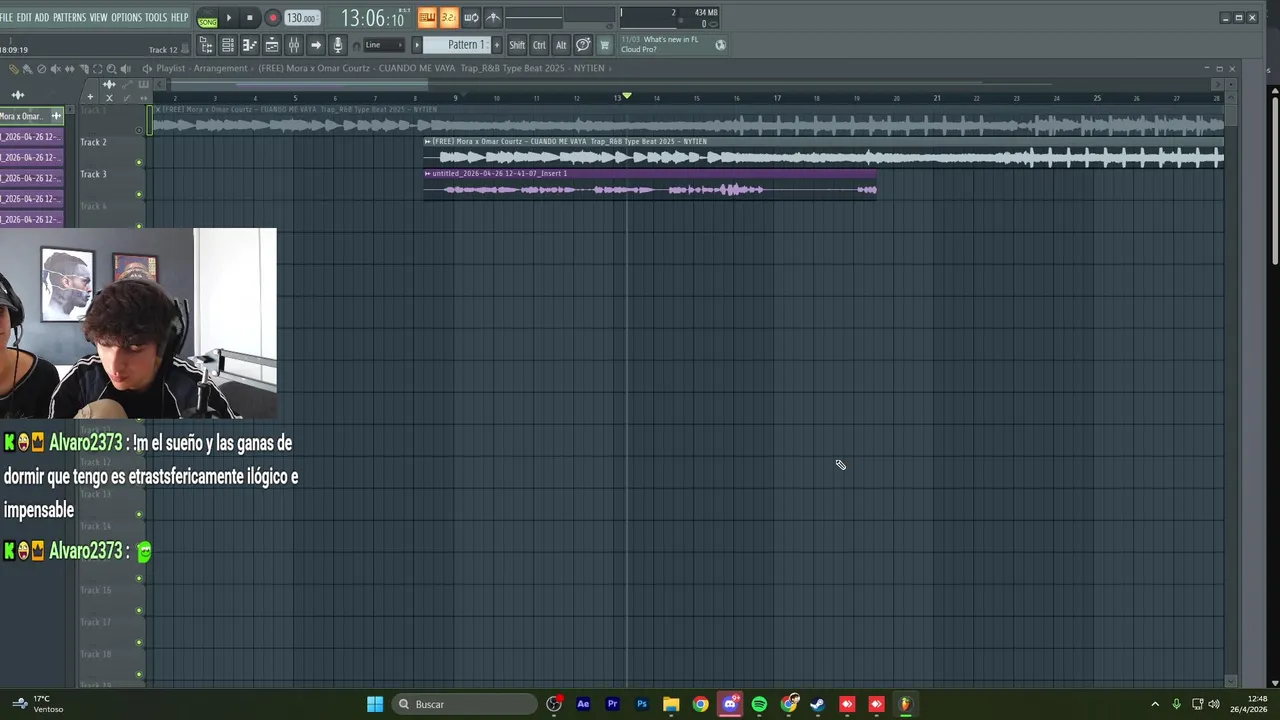The image size is (1280, 720).
Task: Select the paint brush tool in playlist
Action: (x=27, y=69)
